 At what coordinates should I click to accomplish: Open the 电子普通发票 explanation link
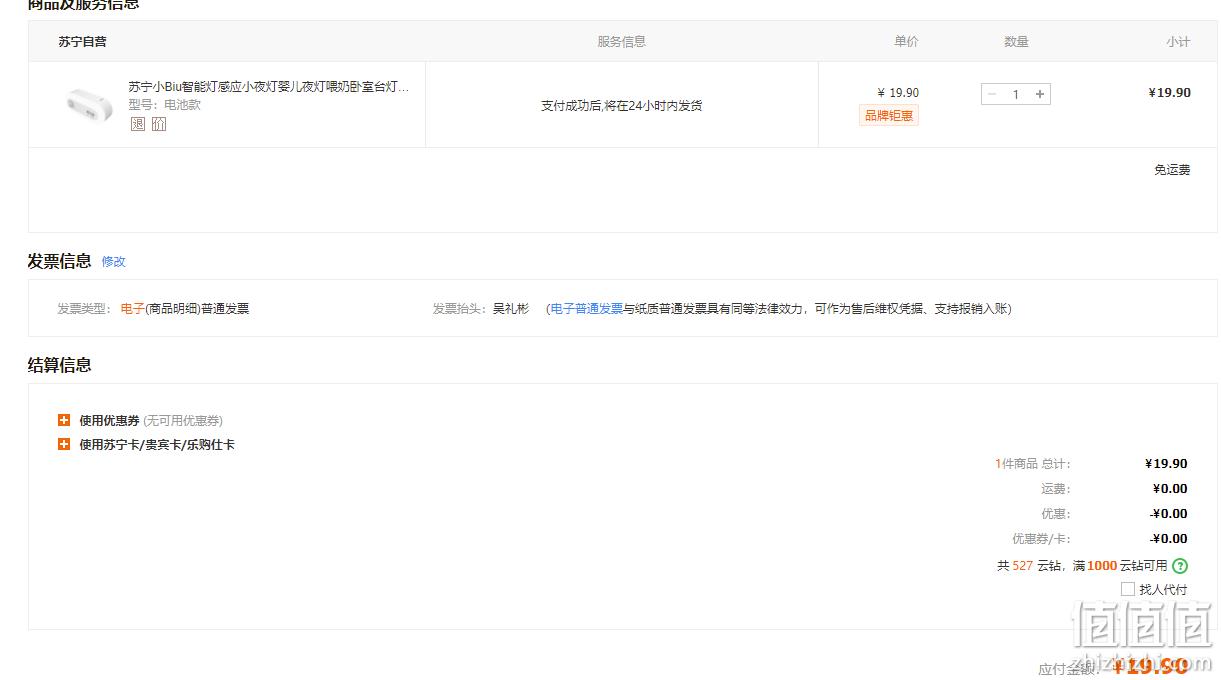pos(587,309)
